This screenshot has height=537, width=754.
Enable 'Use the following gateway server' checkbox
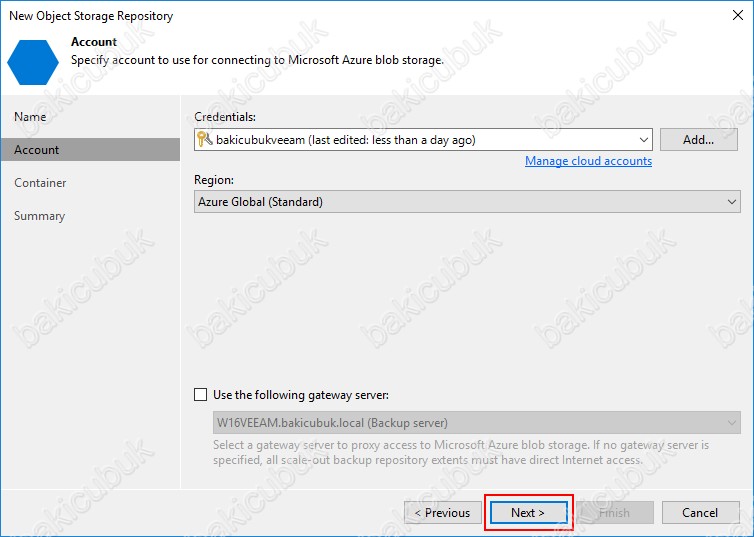click(x=201, y=395)
